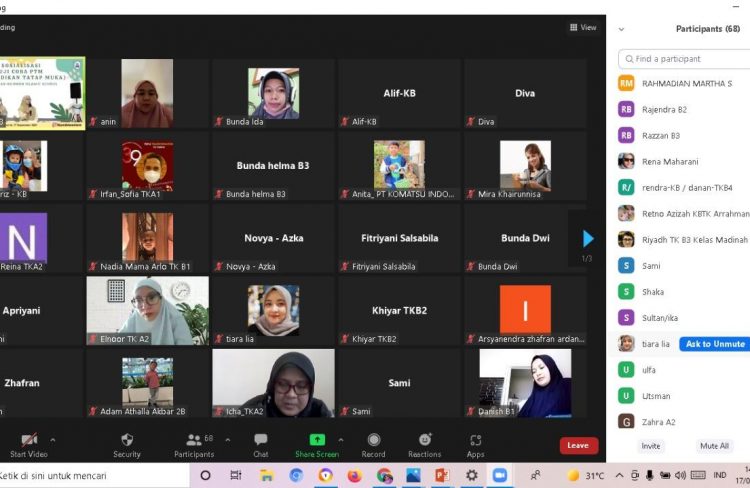Show hidden system tray icons chevron

(x=619, y=475)
